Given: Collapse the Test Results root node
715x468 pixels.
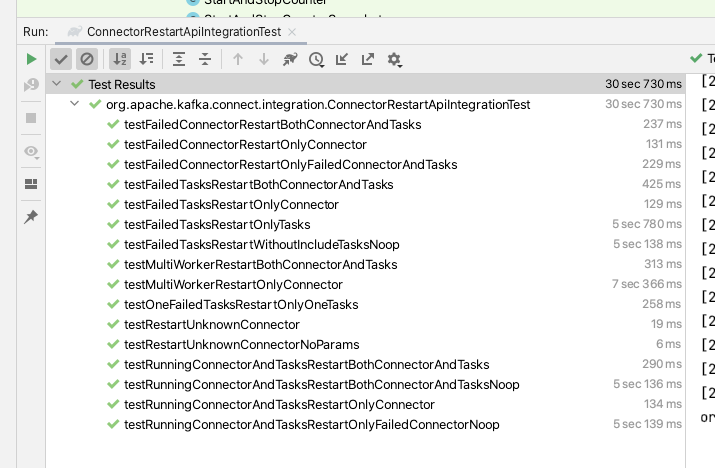Looking at the screenshot, I should (57, 84).
